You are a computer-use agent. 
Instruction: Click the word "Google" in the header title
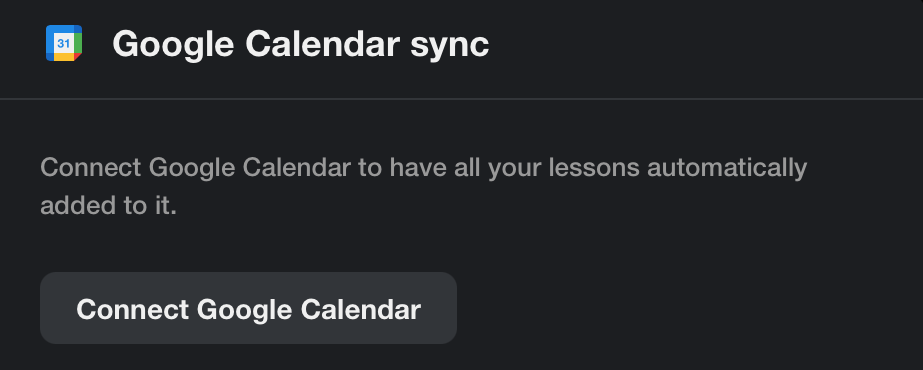pos(174,45)
